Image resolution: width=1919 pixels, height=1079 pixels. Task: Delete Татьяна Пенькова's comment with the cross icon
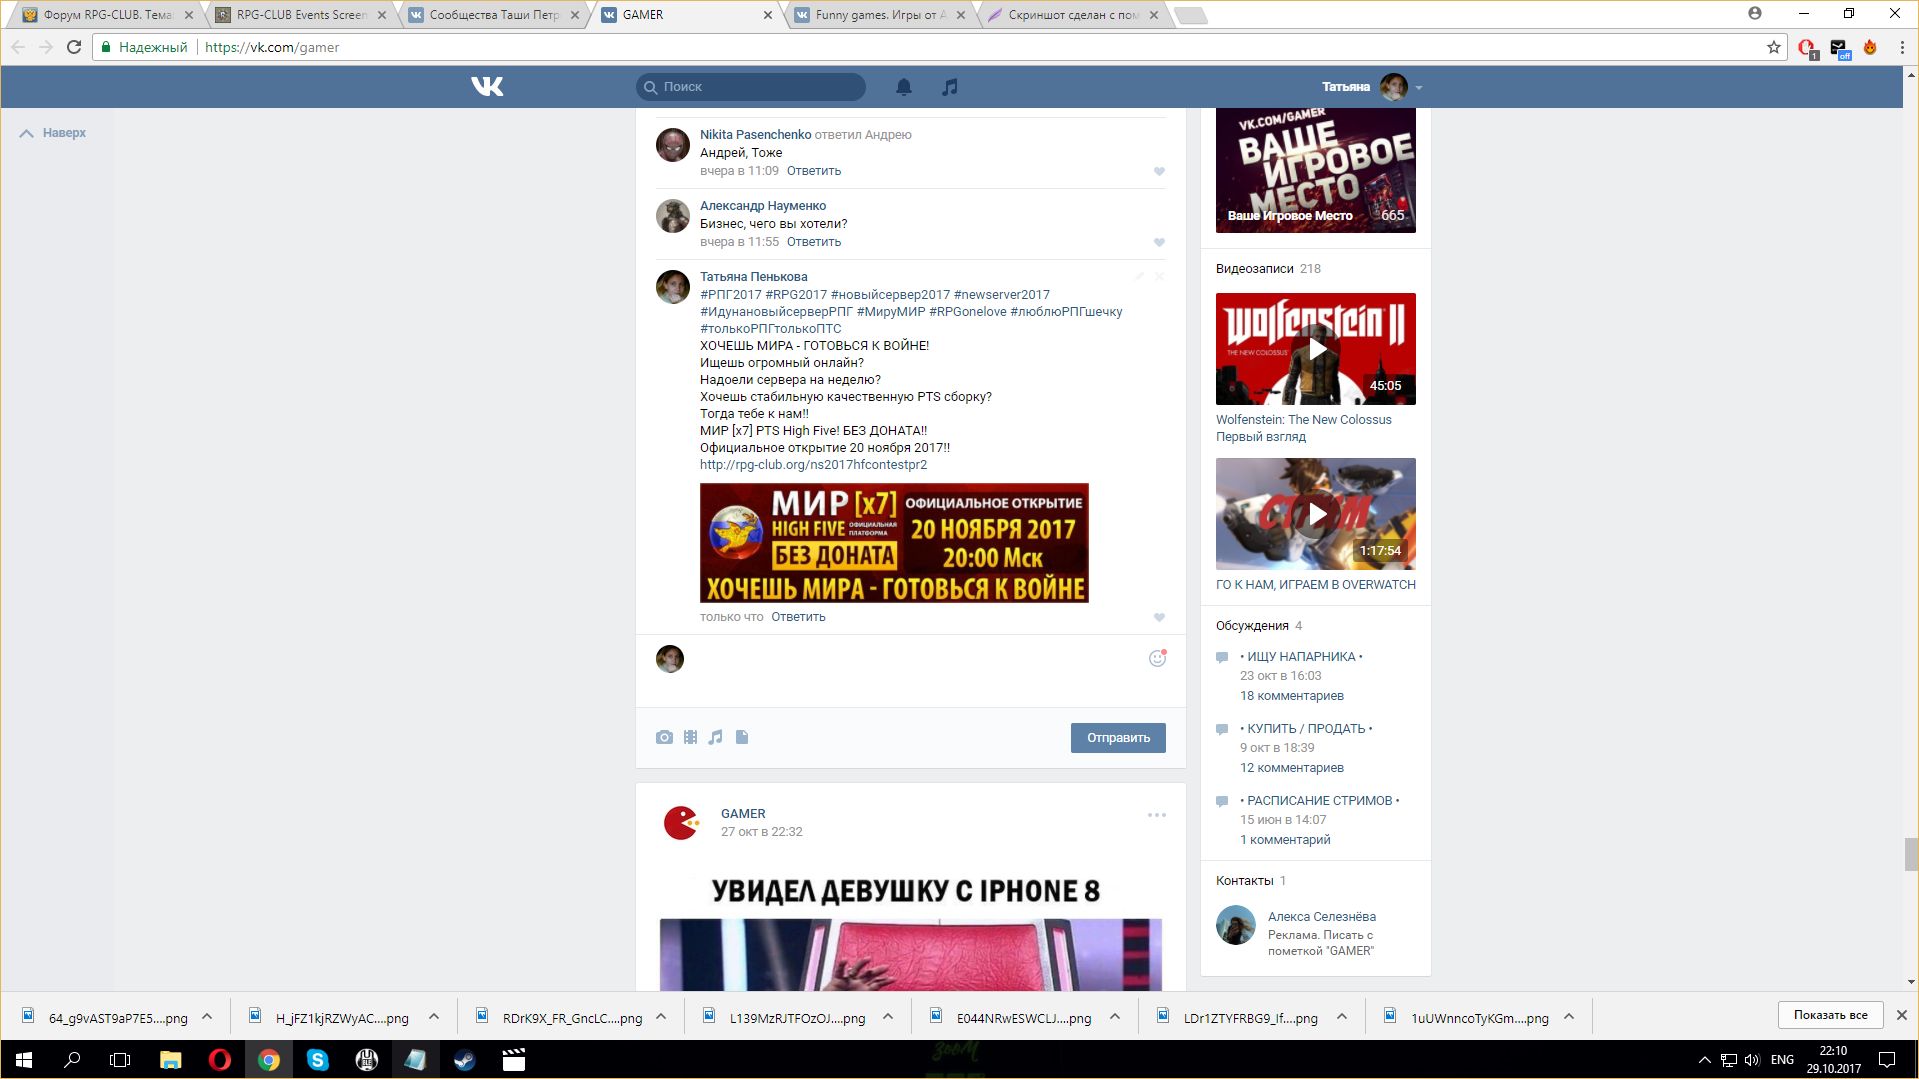(x=1160, y=276)
